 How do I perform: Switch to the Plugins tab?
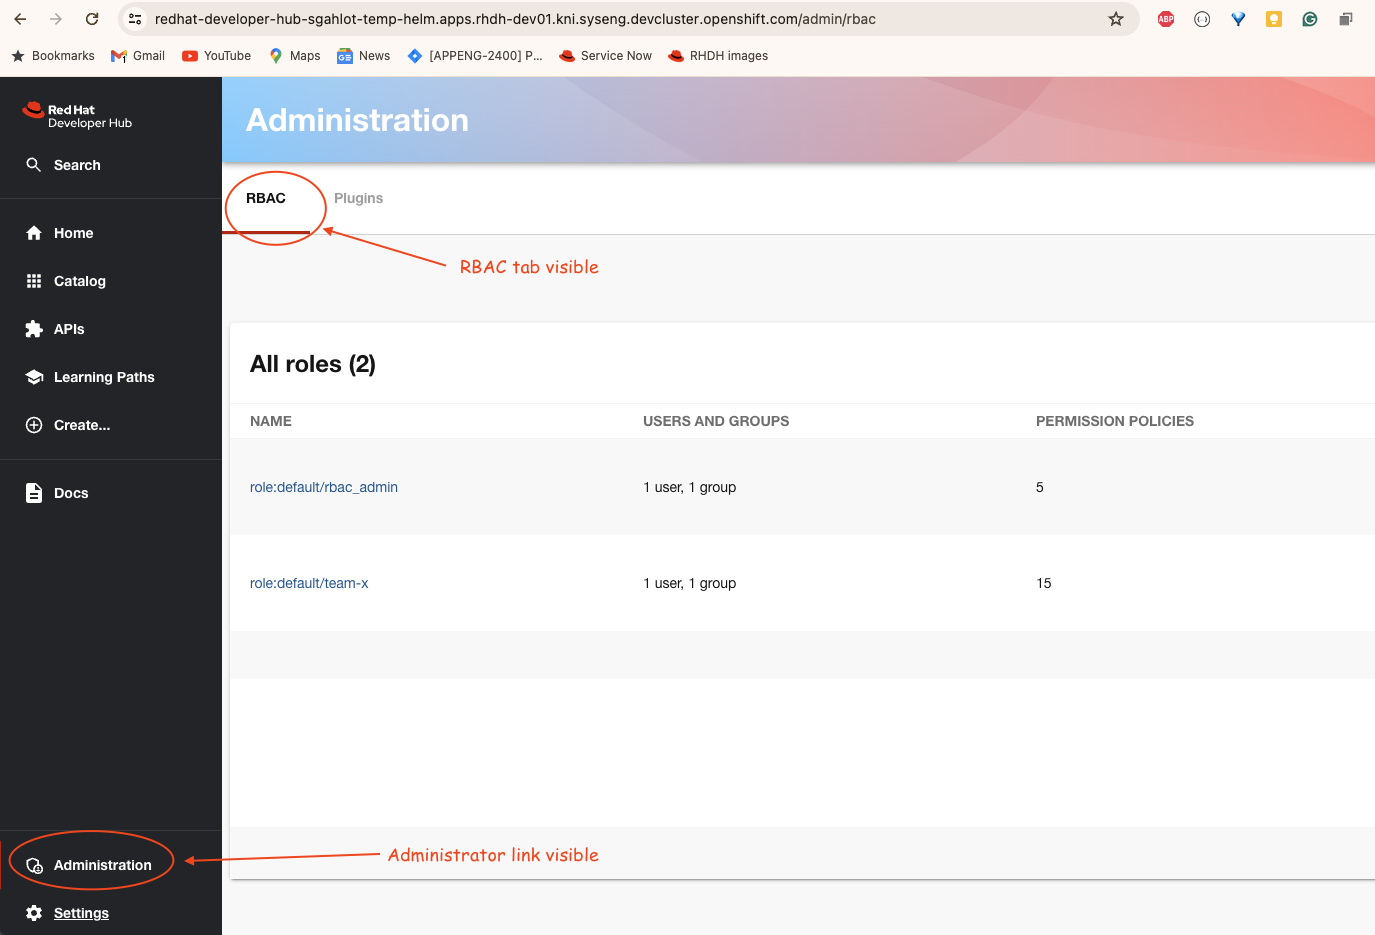point(358,198)
